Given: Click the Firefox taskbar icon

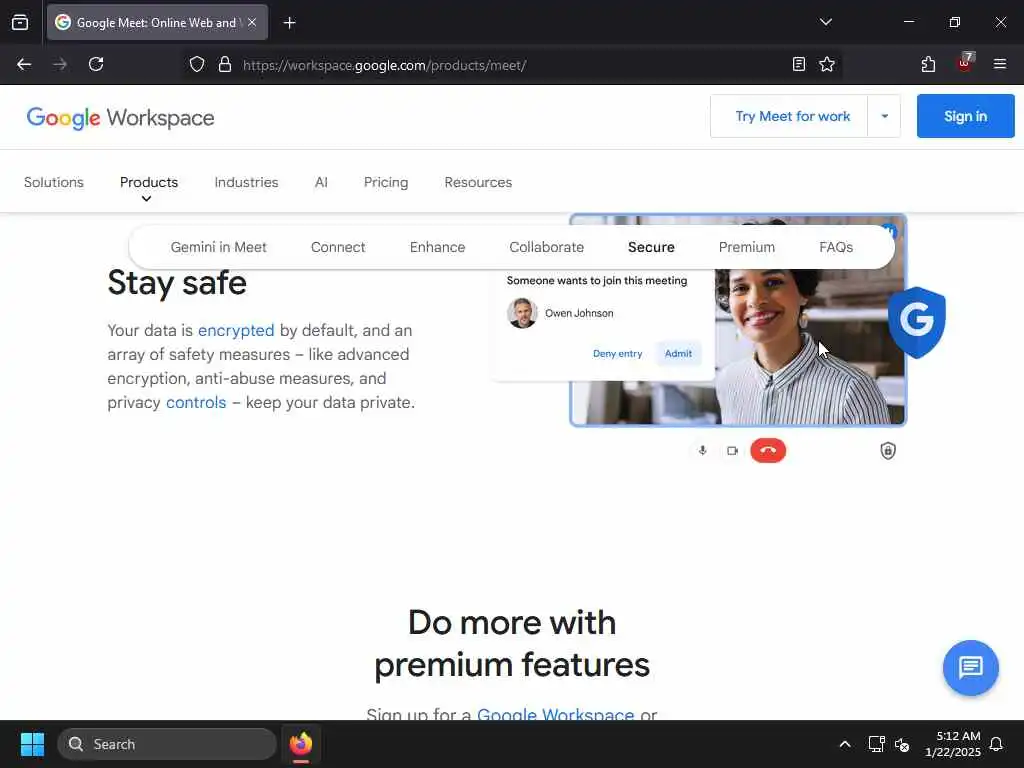Looking at the screenshot, I should (x=300, y=744).
